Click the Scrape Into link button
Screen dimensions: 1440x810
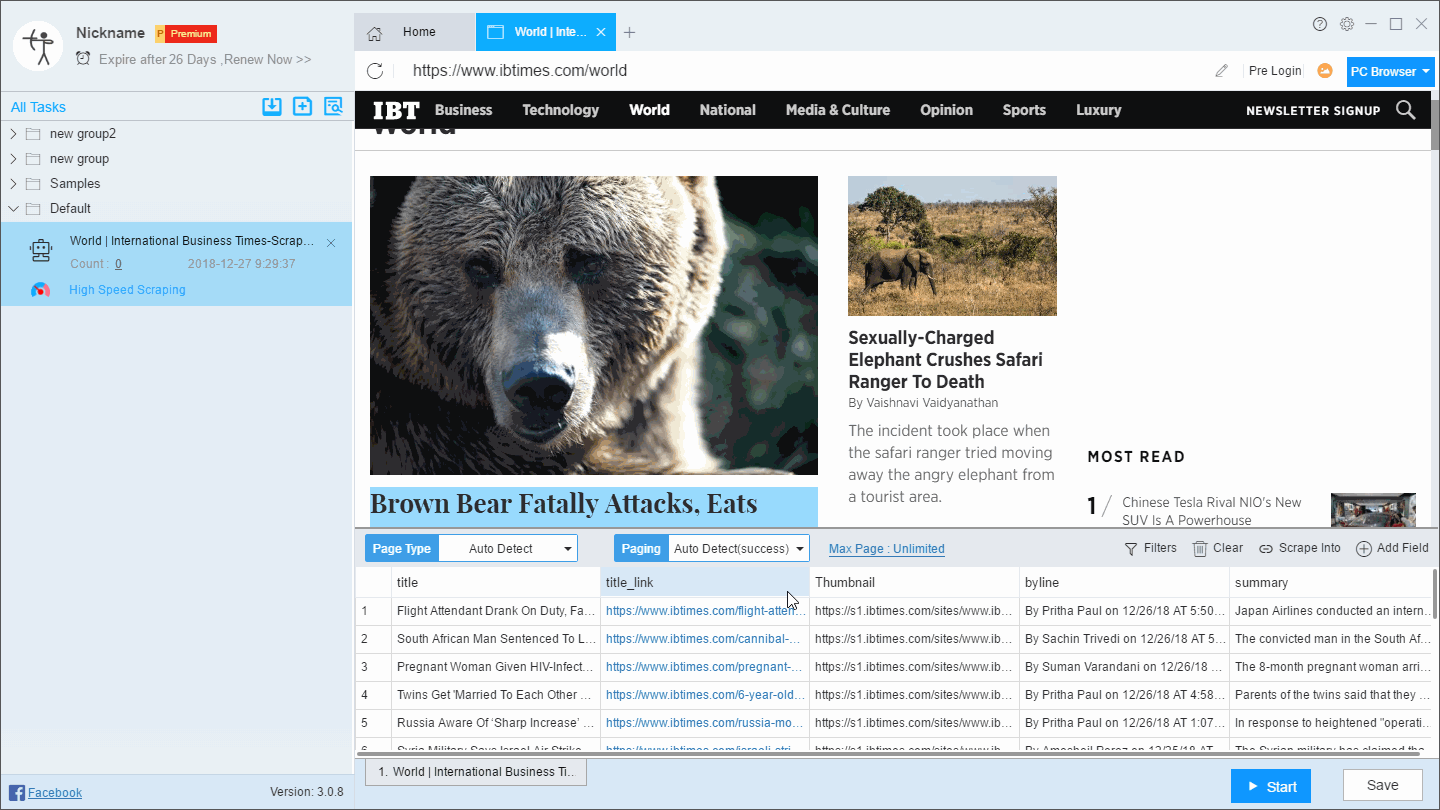[1300, 548]
